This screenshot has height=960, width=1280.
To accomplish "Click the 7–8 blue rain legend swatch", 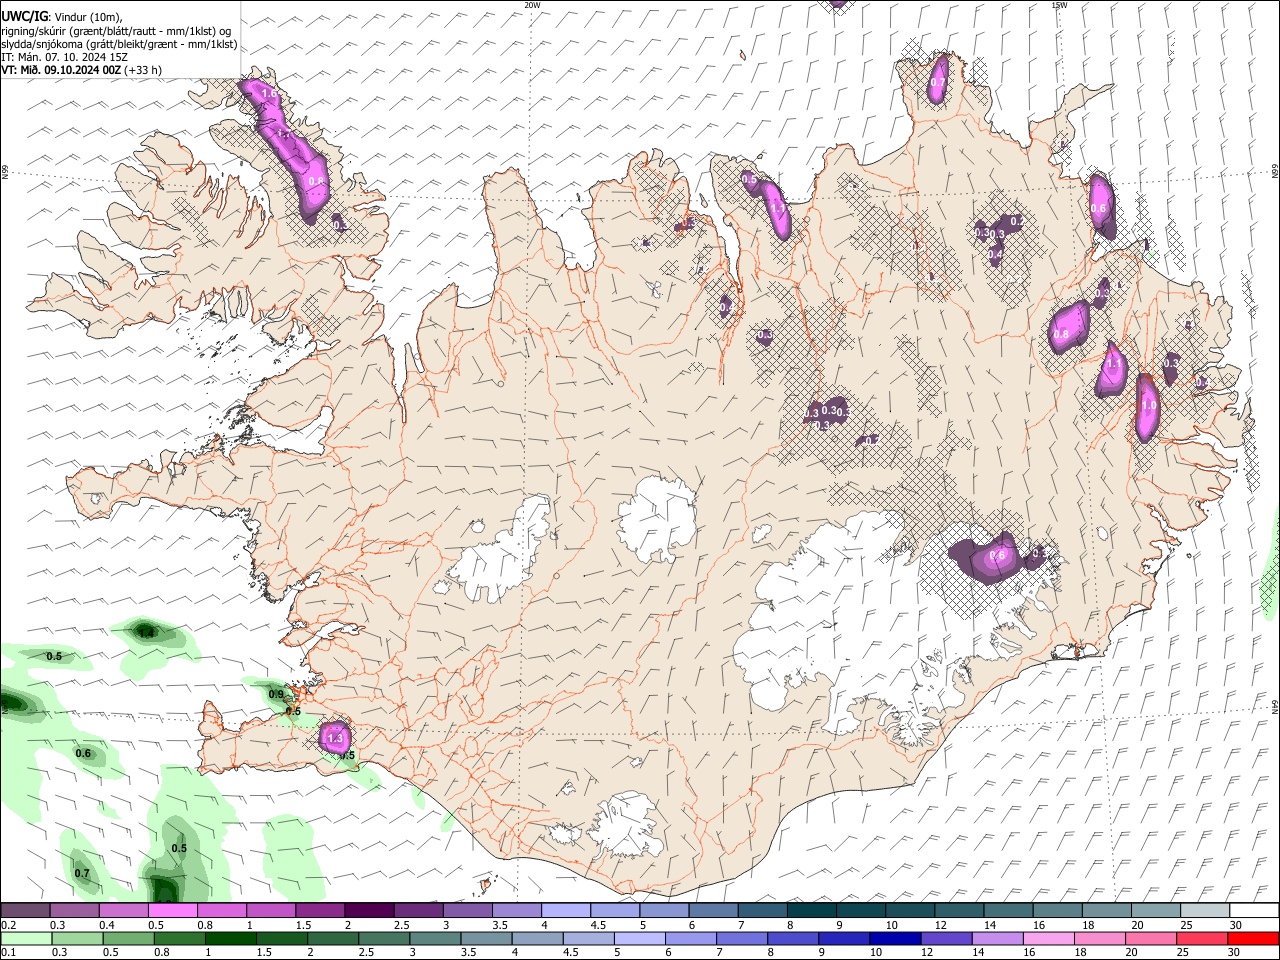I will click(x=742, y=938).
